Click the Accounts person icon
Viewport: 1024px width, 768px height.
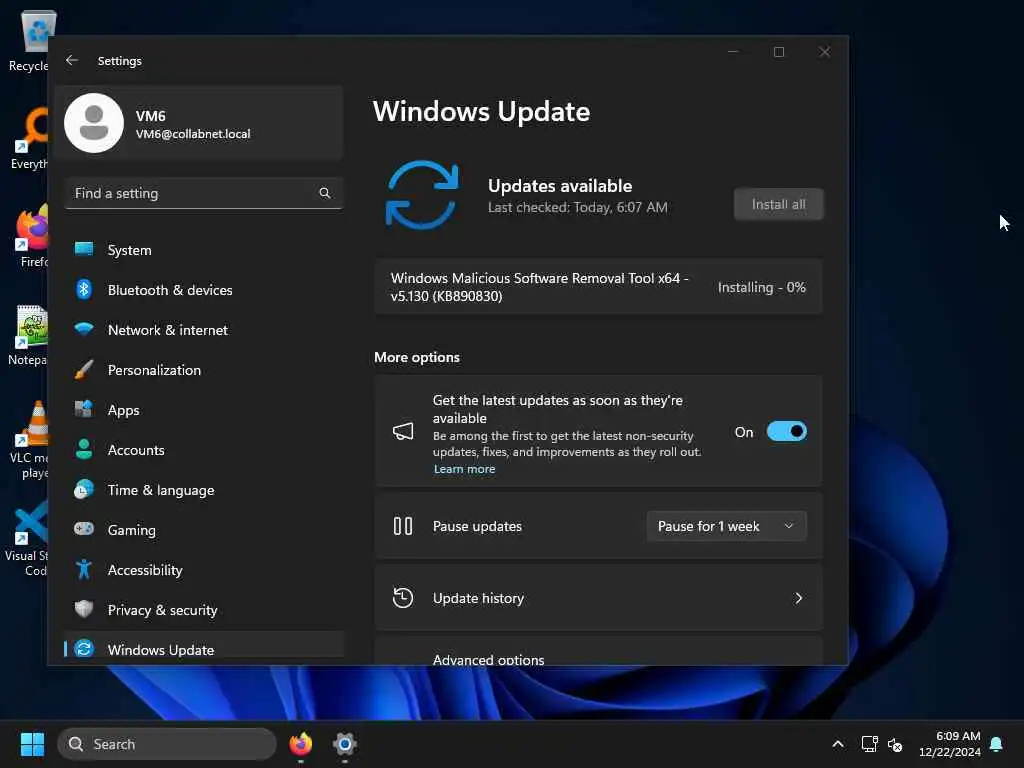pyautogui.click(x=84, y=449)
